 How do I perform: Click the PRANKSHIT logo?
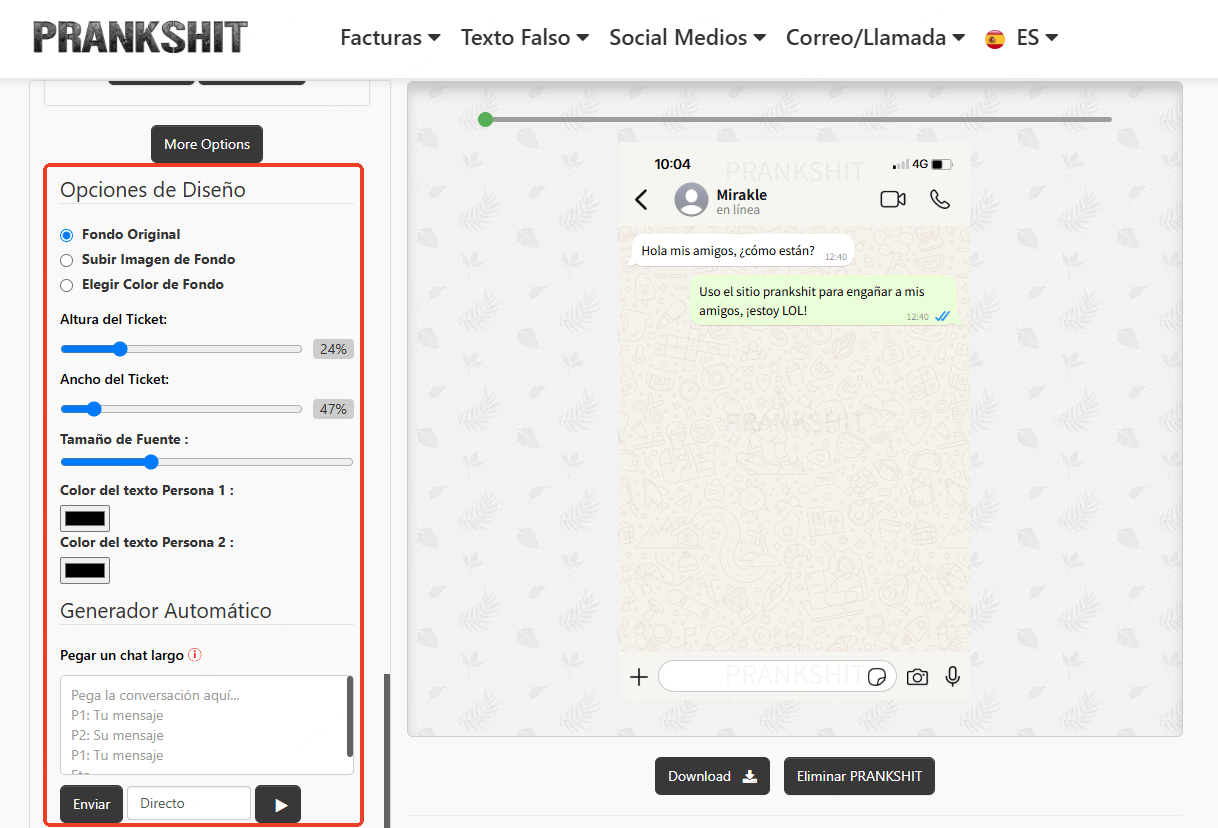coord(140,37)
